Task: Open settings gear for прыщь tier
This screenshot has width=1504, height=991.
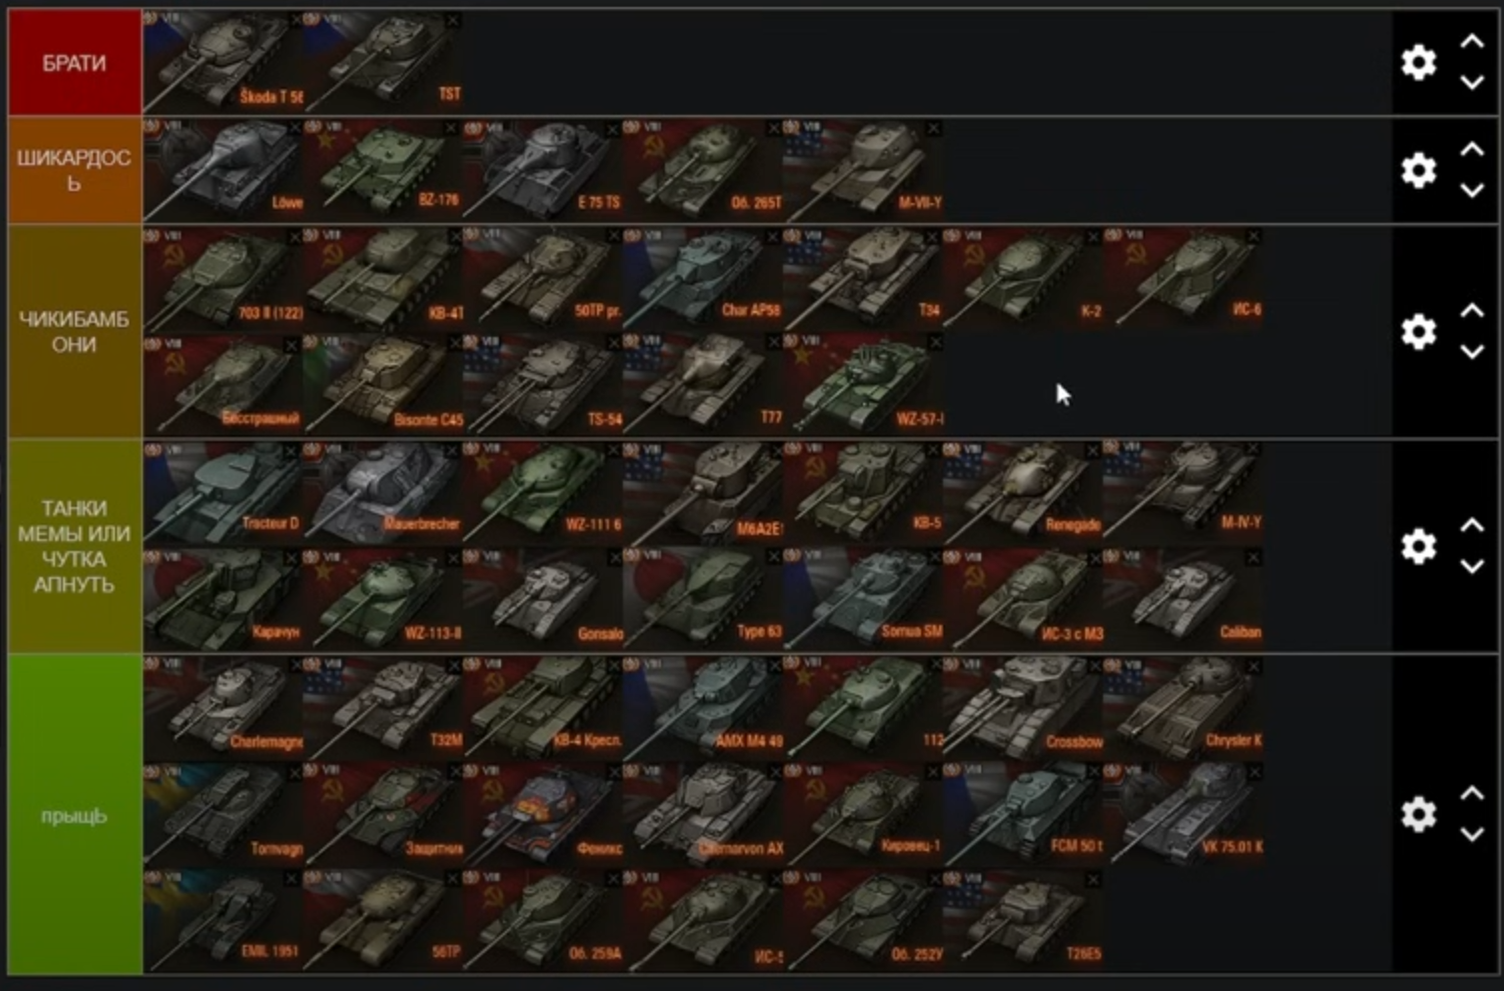Action: [1418, 814]
